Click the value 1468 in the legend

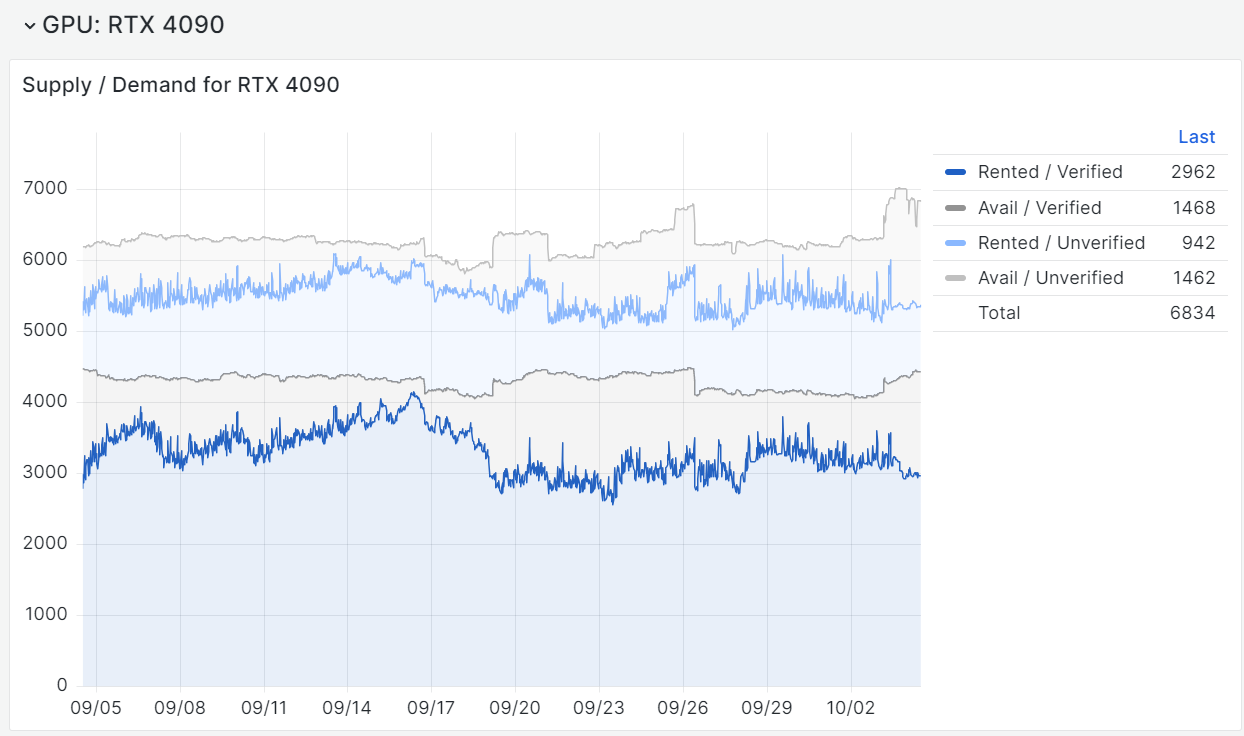click(x=1193, y=208)
